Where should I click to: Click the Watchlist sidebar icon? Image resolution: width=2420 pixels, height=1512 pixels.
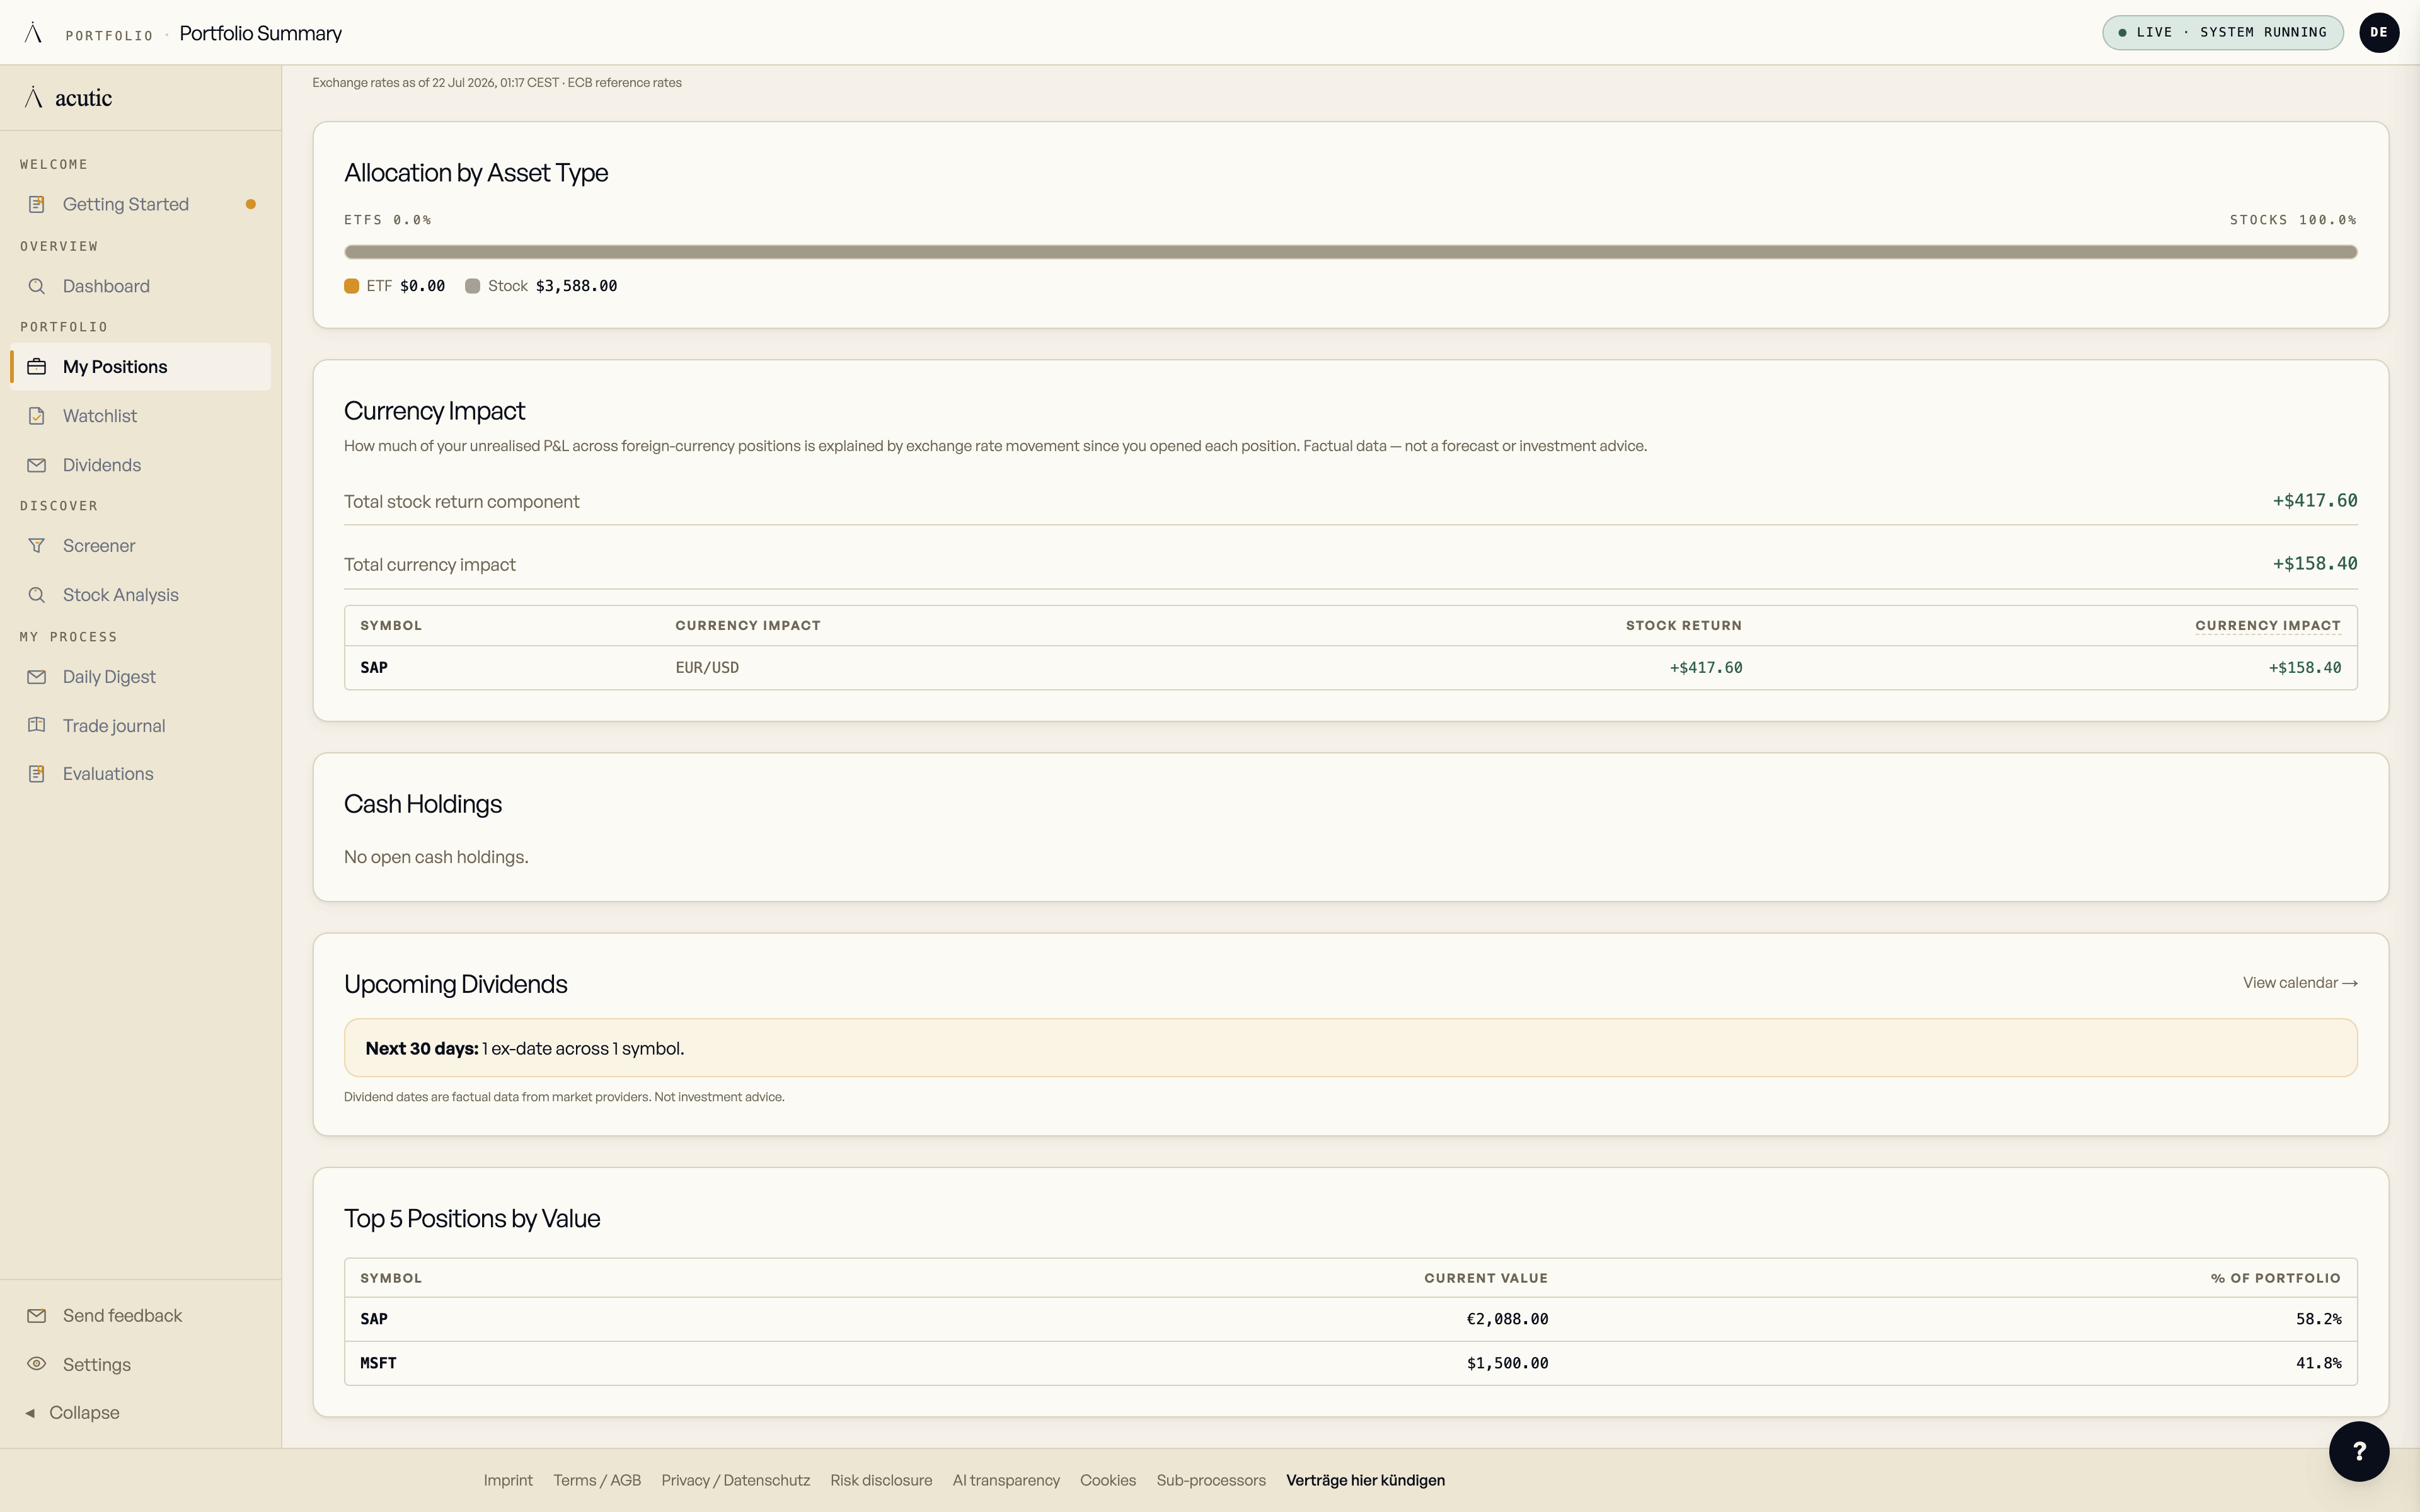37,416
